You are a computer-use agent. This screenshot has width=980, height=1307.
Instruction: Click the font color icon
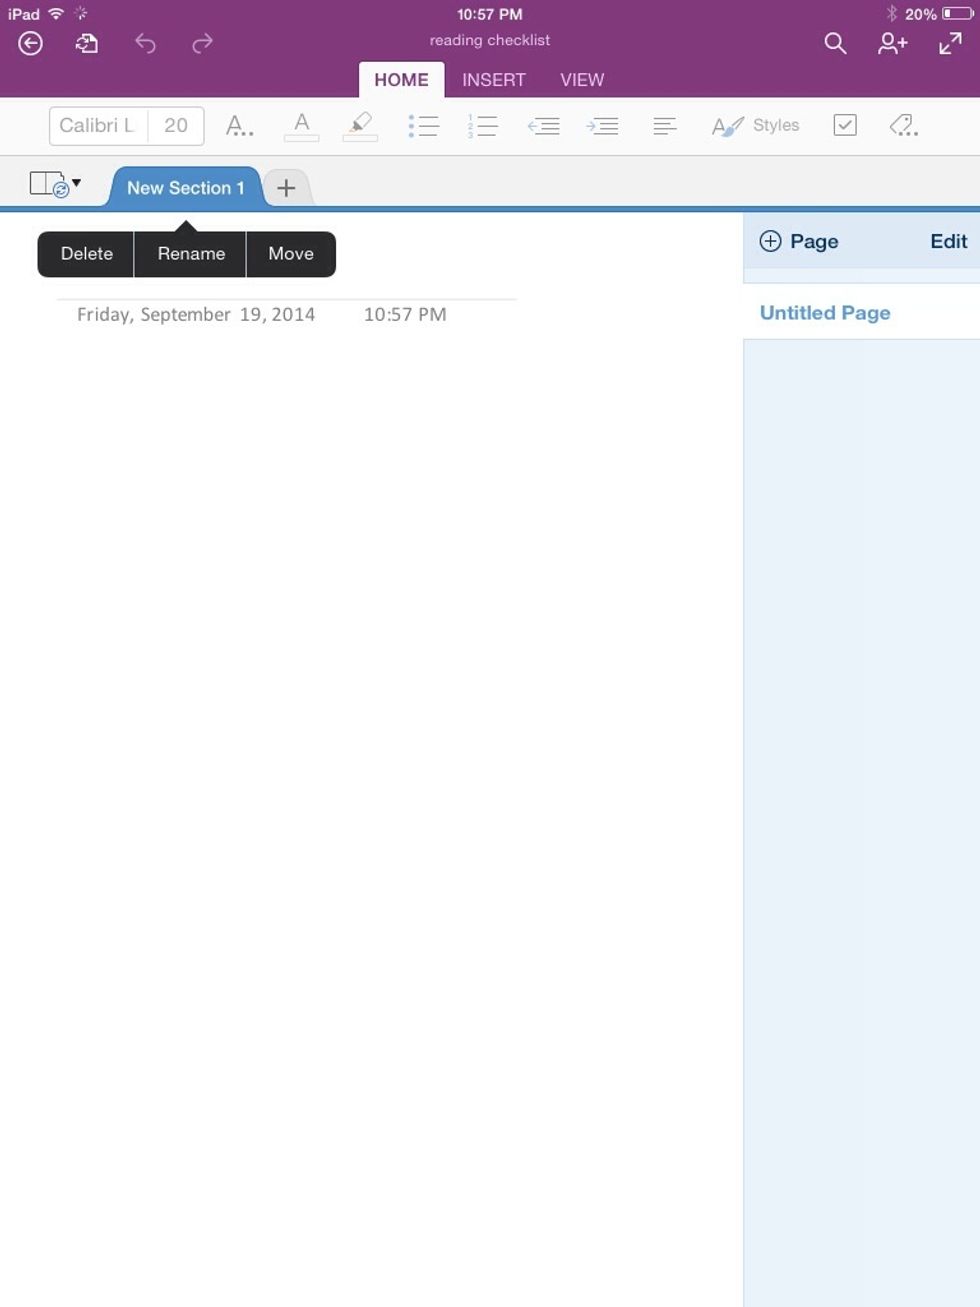click(x=301, y=125)
